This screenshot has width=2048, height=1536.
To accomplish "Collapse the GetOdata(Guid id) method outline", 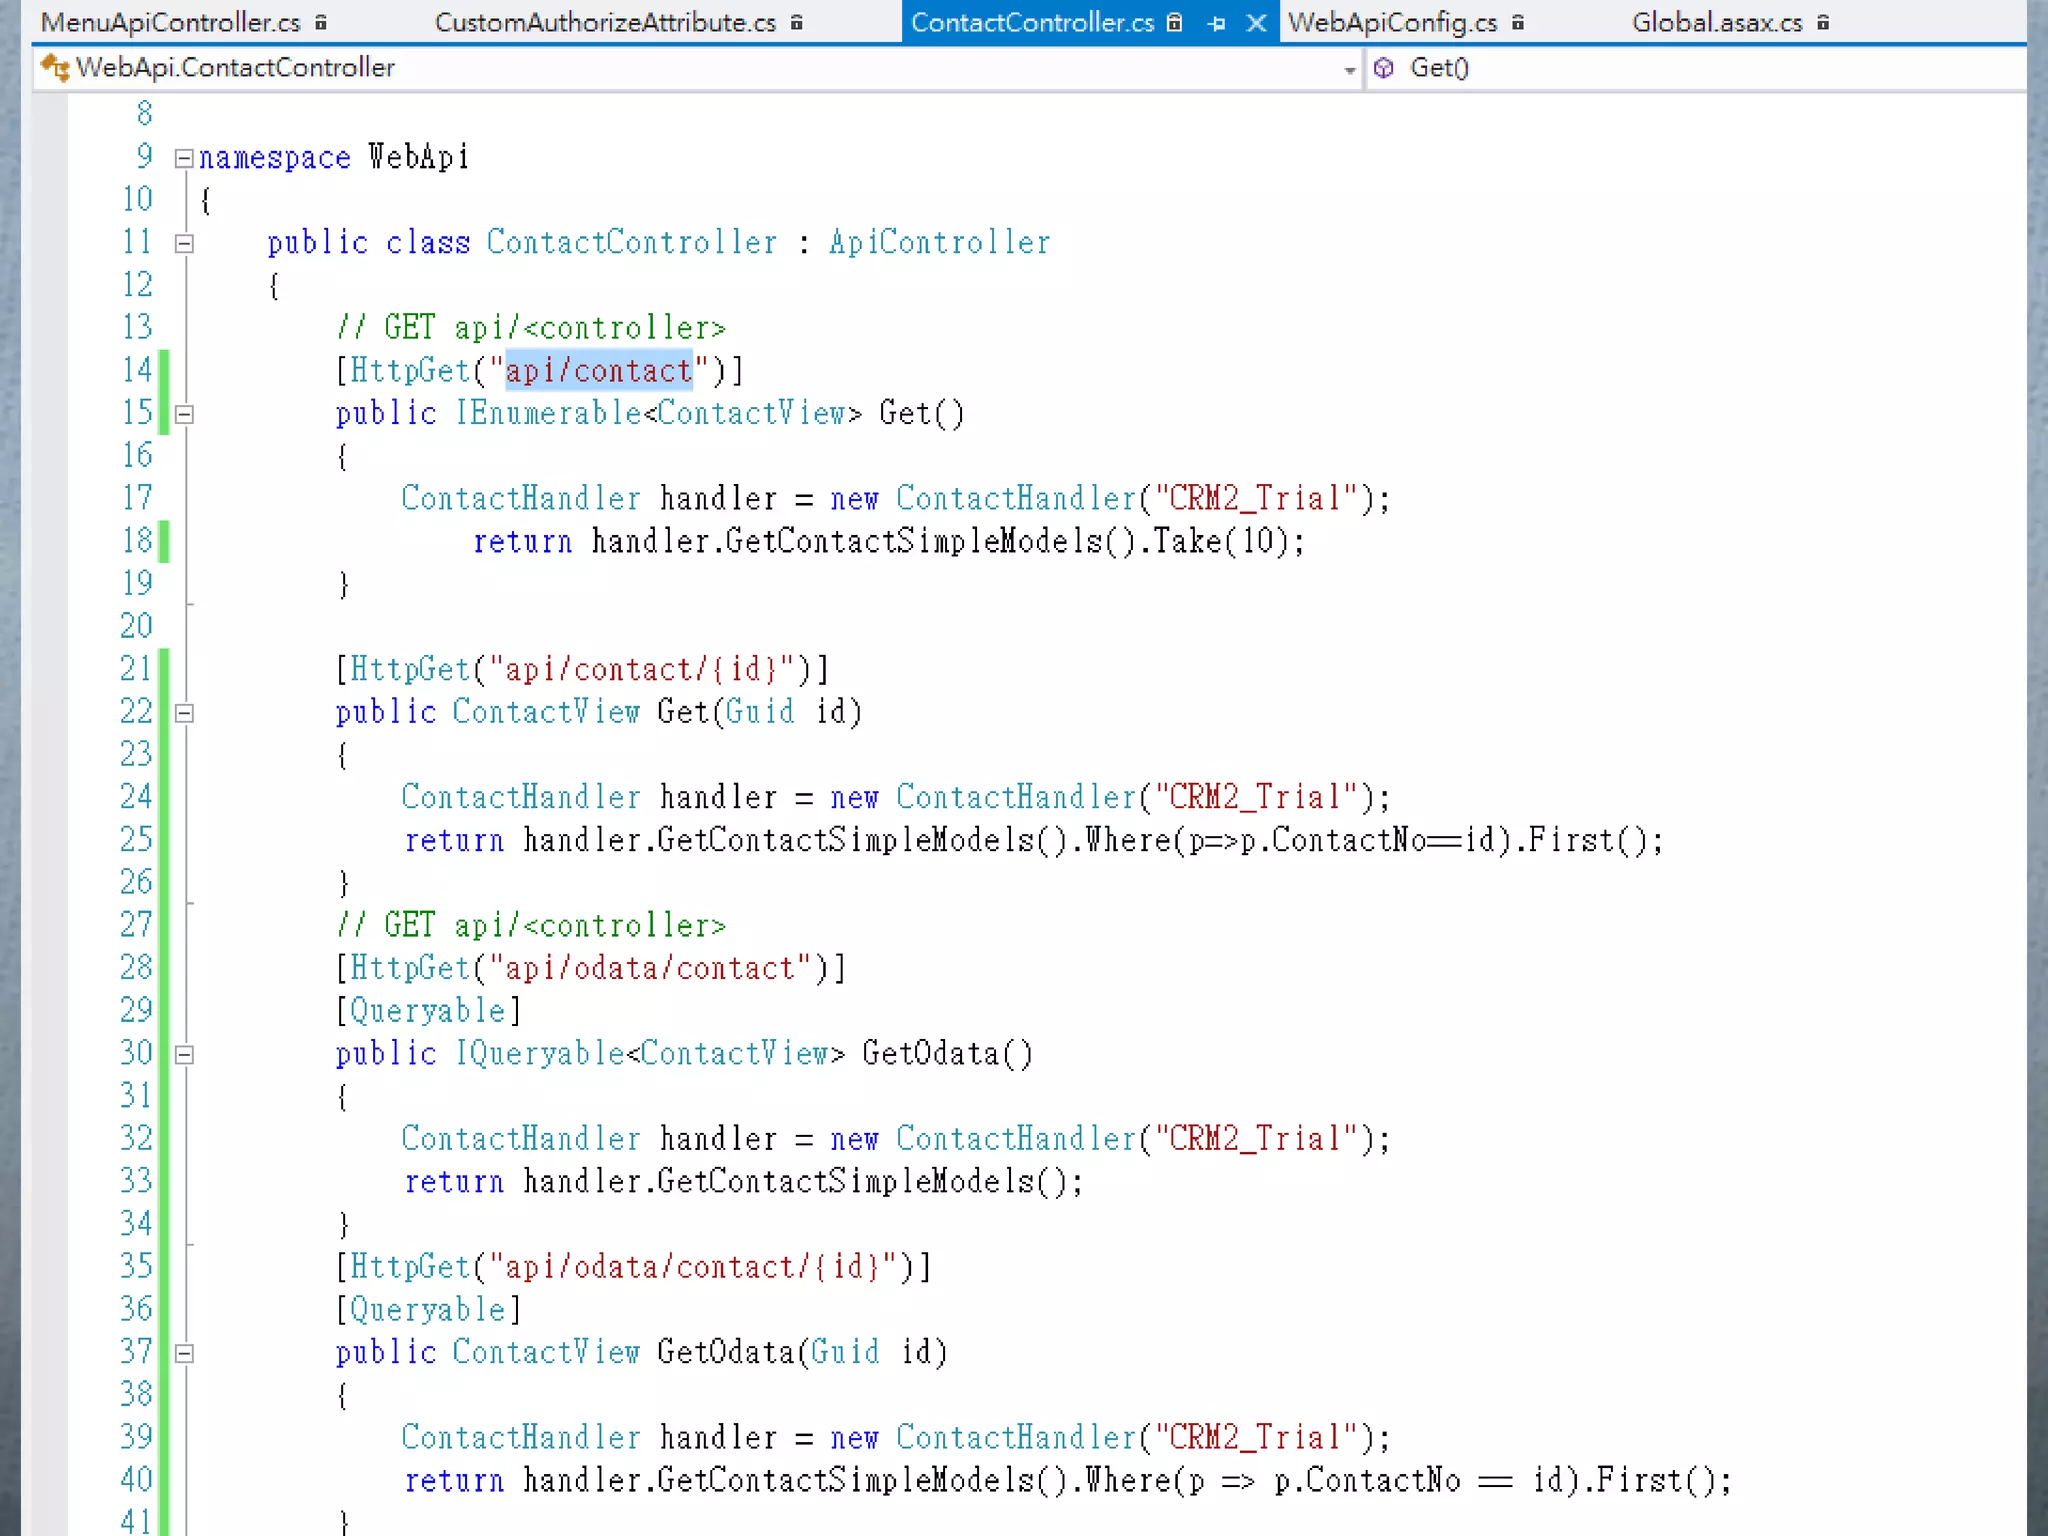I will pos(184,1353).
